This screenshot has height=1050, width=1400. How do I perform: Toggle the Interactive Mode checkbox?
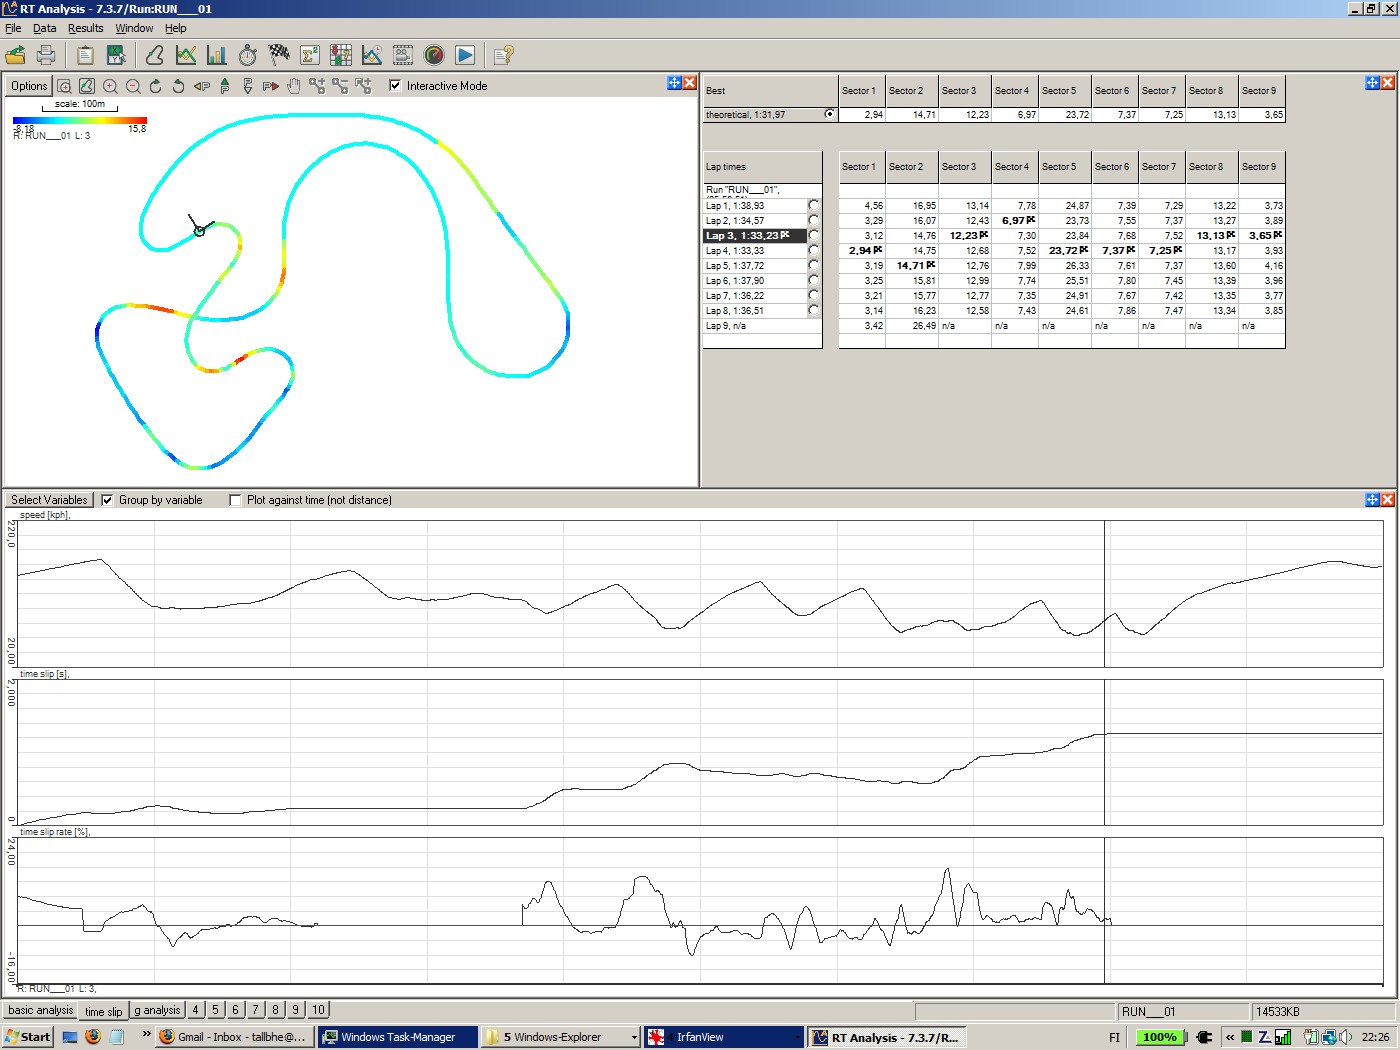[x=395, y=86]
